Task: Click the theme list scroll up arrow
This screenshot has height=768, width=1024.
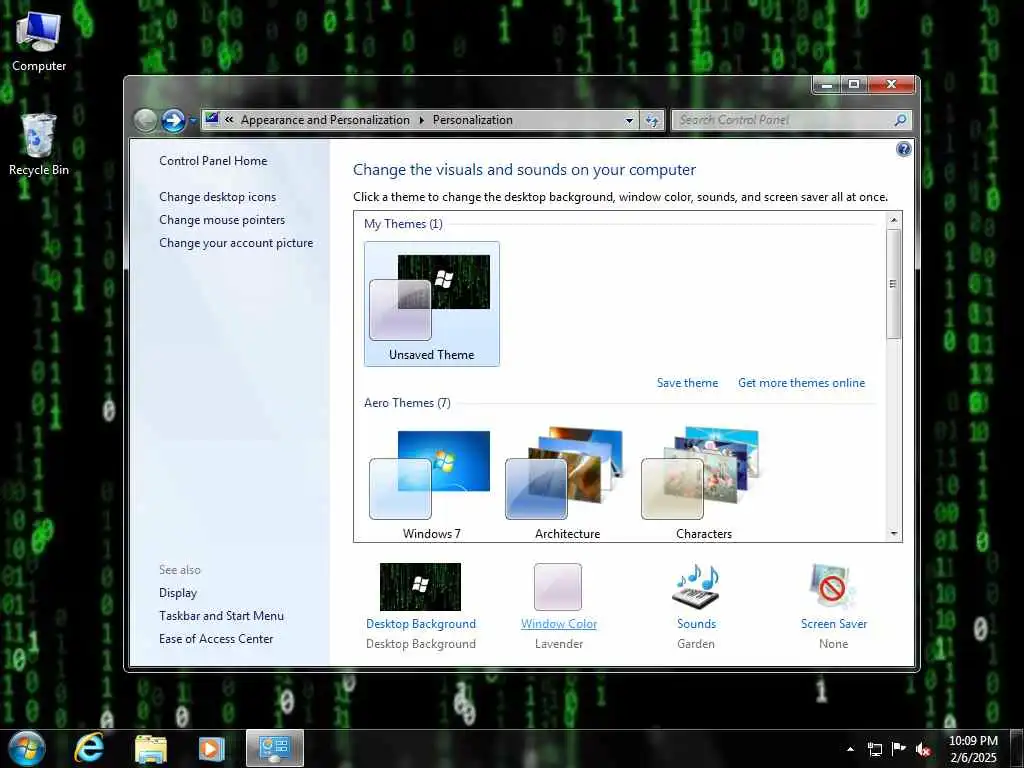Action: pyautogui.click(x=894, y=220)
